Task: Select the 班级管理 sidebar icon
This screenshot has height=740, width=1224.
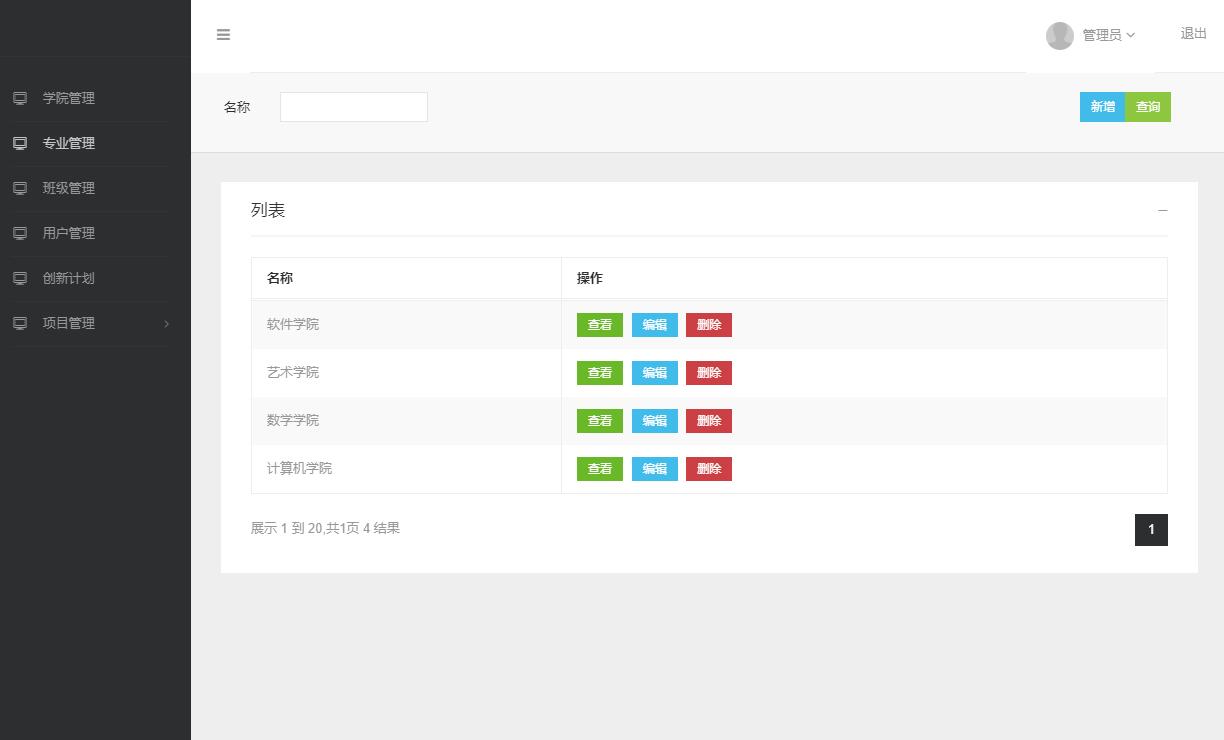Action: [18, 188]
